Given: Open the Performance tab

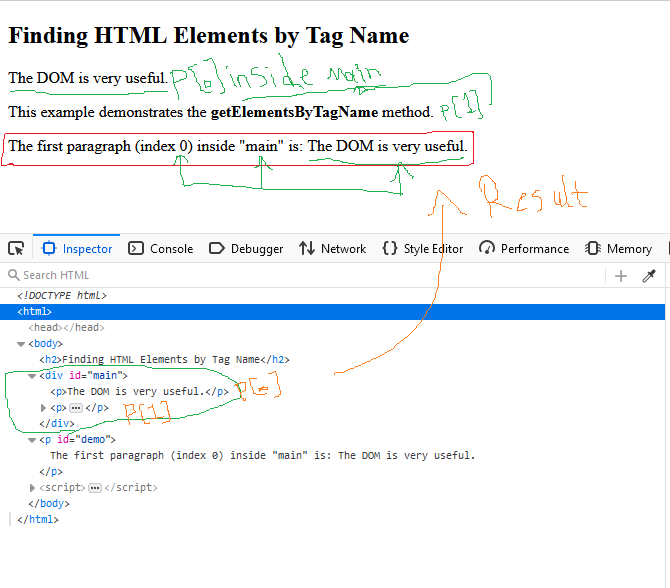Looking at the screenshot, I should point(524,248).
